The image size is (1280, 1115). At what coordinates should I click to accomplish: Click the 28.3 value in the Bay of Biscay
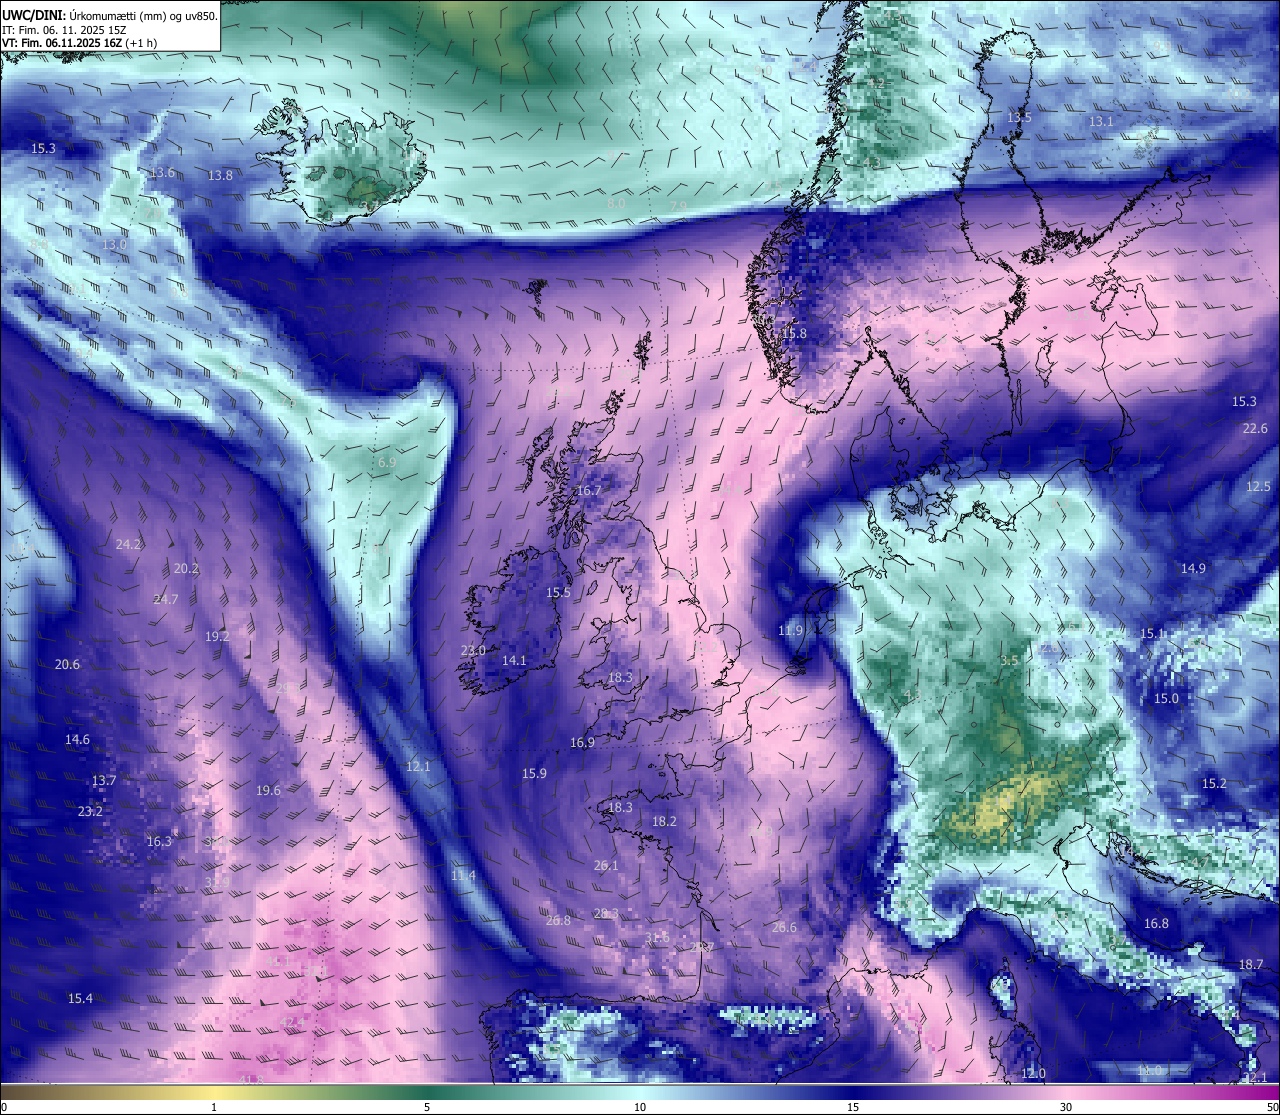pyautogui.click(x=606, y=914)
